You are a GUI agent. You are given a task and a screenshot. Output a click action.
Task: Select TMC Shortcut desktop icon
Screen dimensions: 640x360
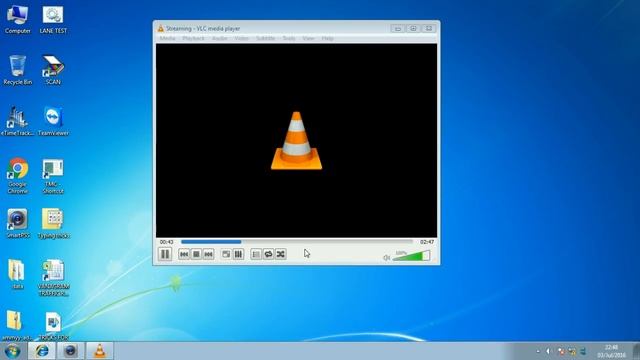[53, 176]
